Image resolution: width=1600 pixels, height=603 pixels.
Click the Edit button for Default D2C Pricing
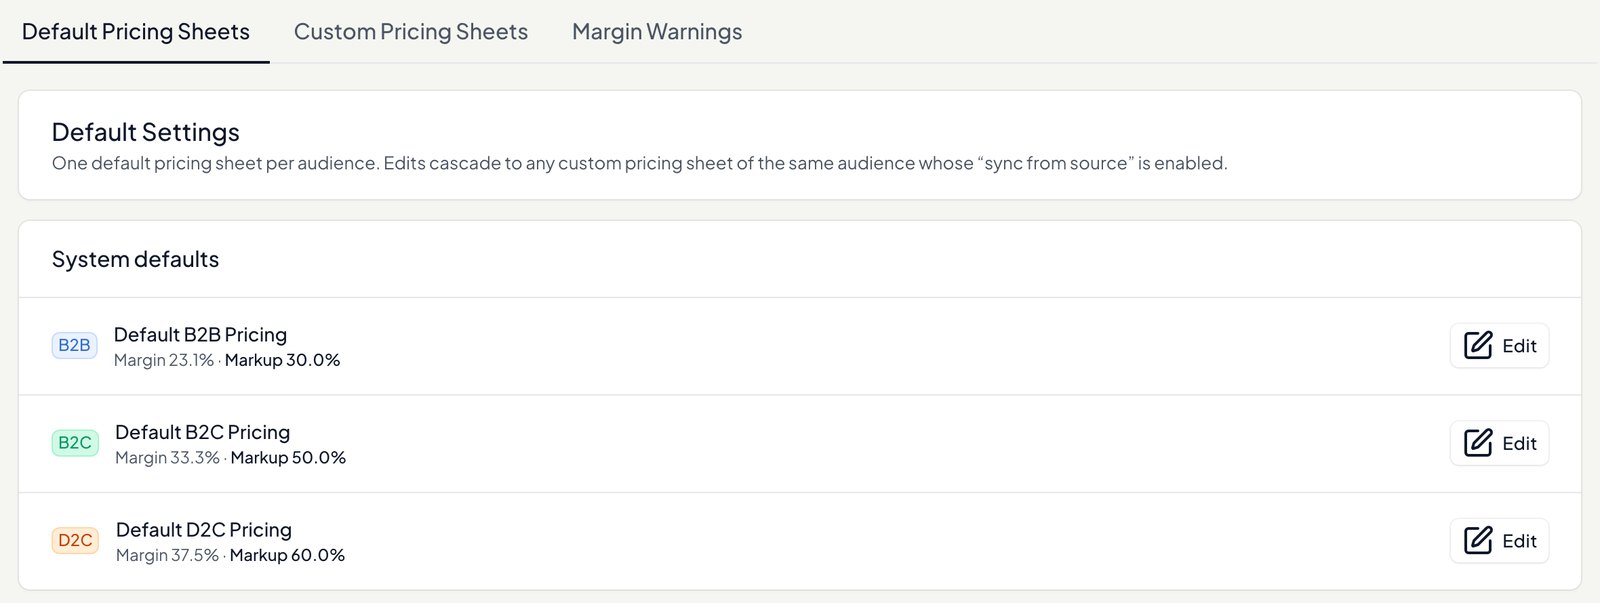[x=1499, y=541]
